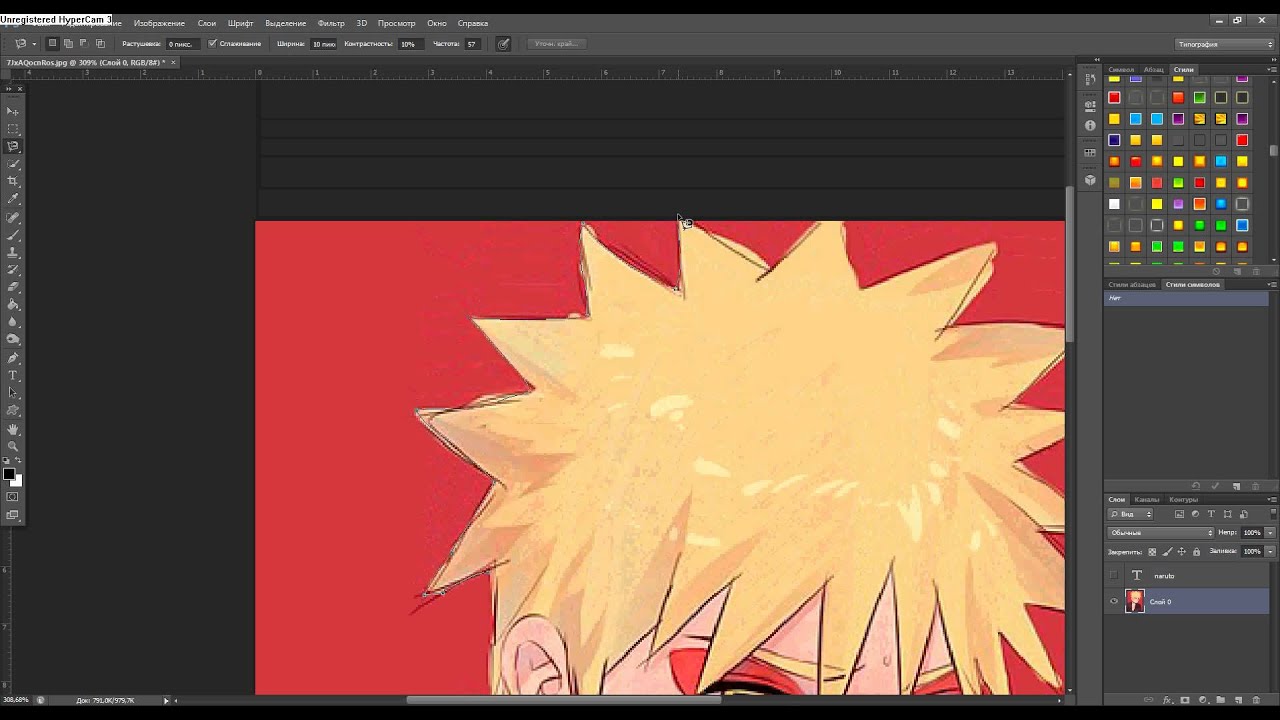
Task: Select the Eyedropper tool
Action: tap(13, 199)
